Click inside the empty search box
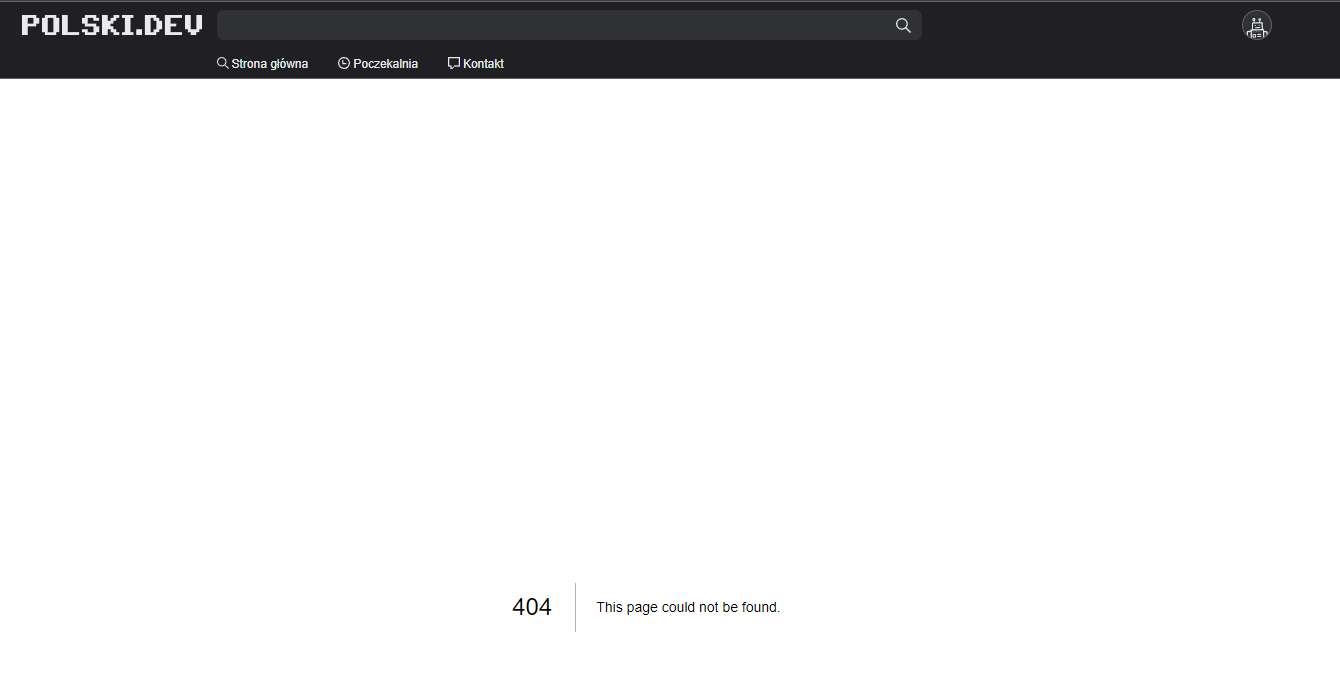The height and width of the screenshot is (682, 1340). tap(560, 24)
